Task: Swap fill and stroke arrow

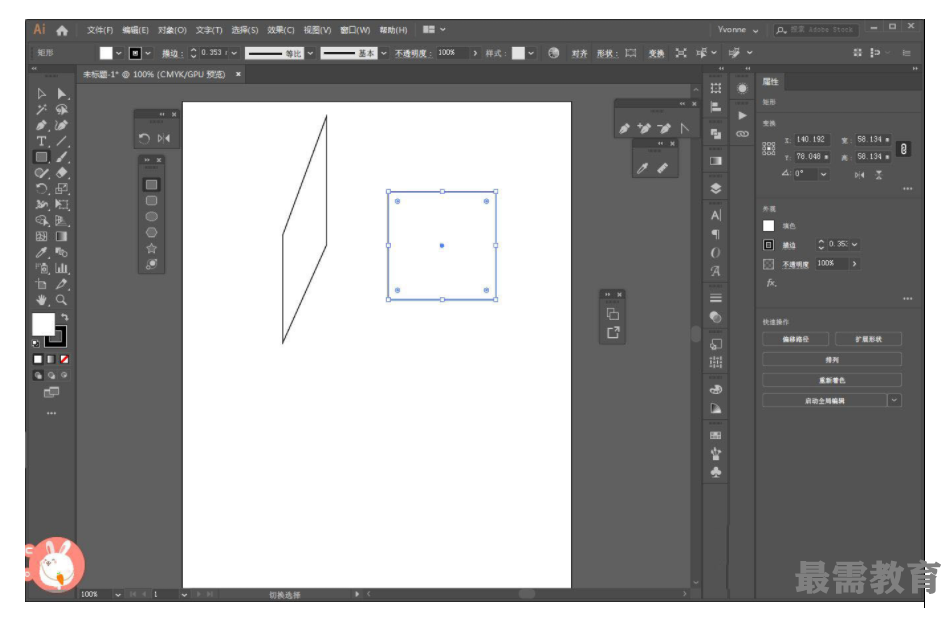Action: [65, 316]
